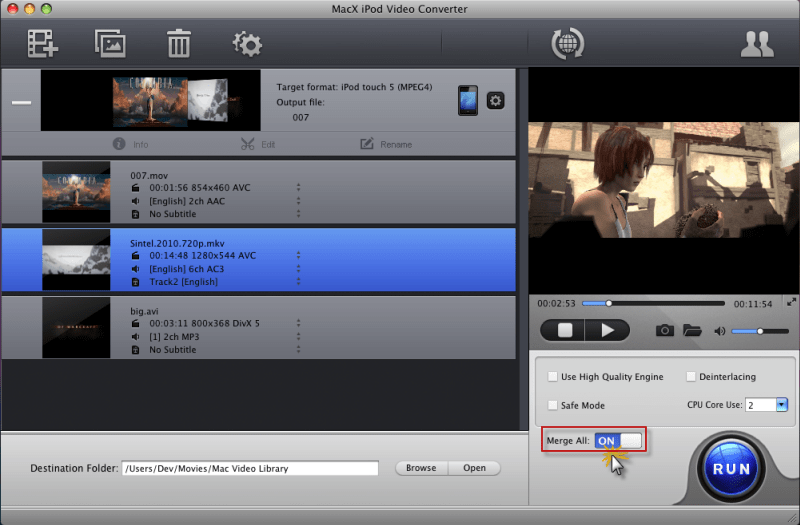
Task: Click the total time 00:11:54
Action: coord(753,304)
